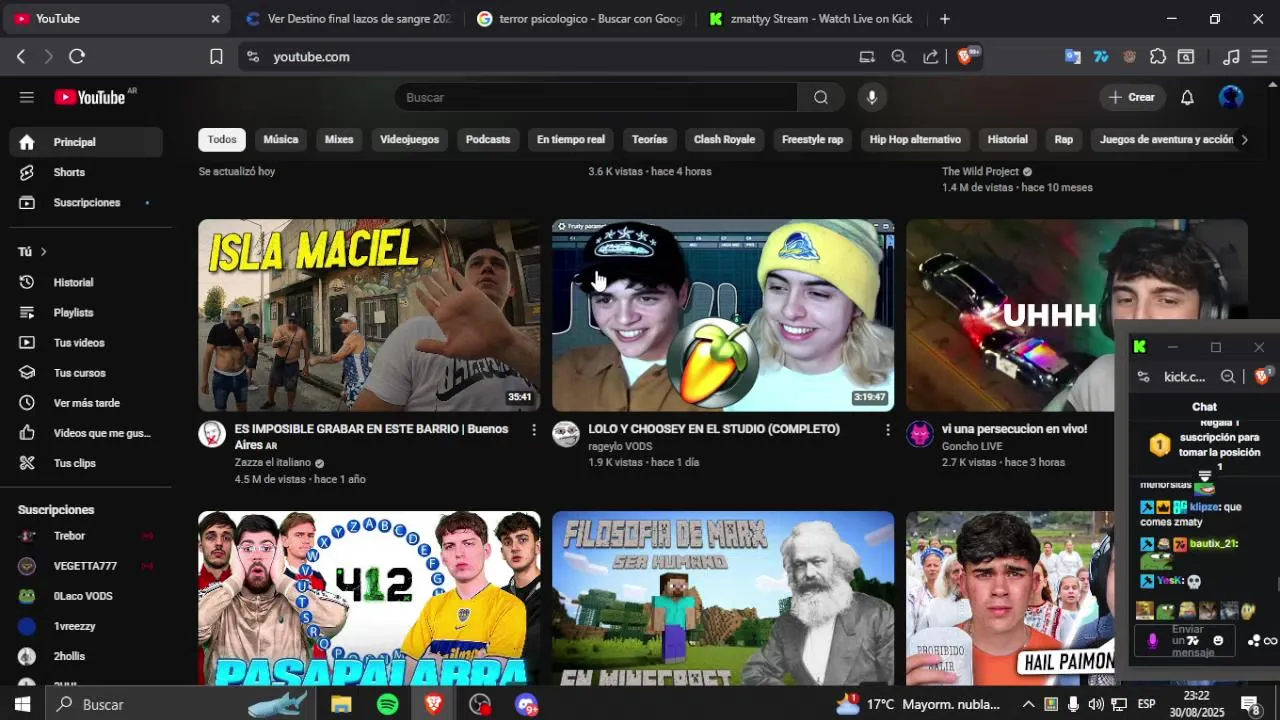Image resolution: width=1280 pixels, height=720 pixels.
Task: Select the Clash Royale filter chip
Action: click(x=724, y=139)
